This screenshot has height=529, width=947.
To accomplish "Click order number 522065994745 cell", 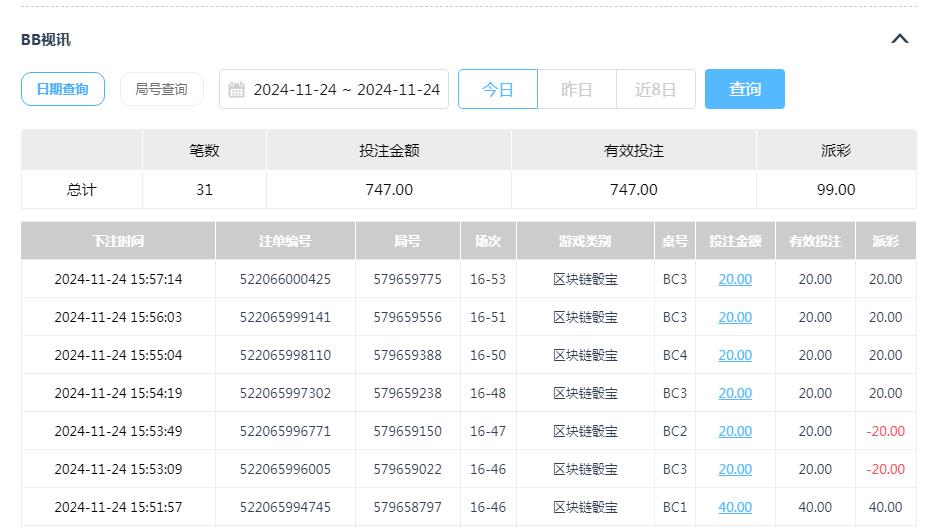I will 285,507.
